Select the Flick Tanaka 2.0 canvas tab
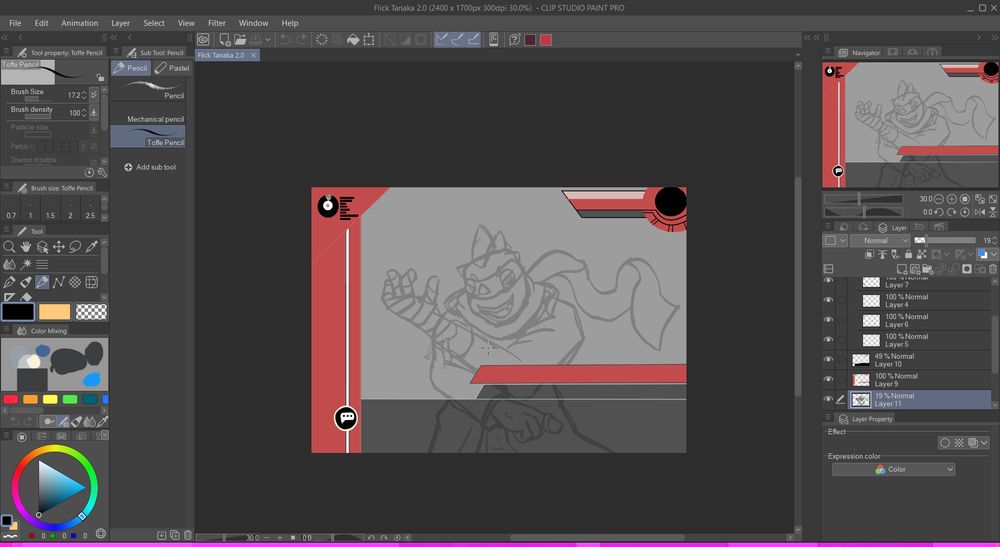Viewport: 1000px width, 547px height. (221, 55)
